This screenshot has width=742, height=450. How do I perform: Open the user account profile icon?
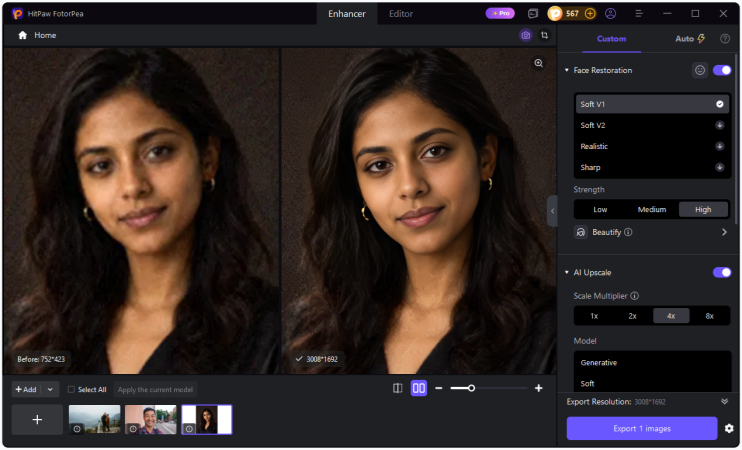coord(610,14)
